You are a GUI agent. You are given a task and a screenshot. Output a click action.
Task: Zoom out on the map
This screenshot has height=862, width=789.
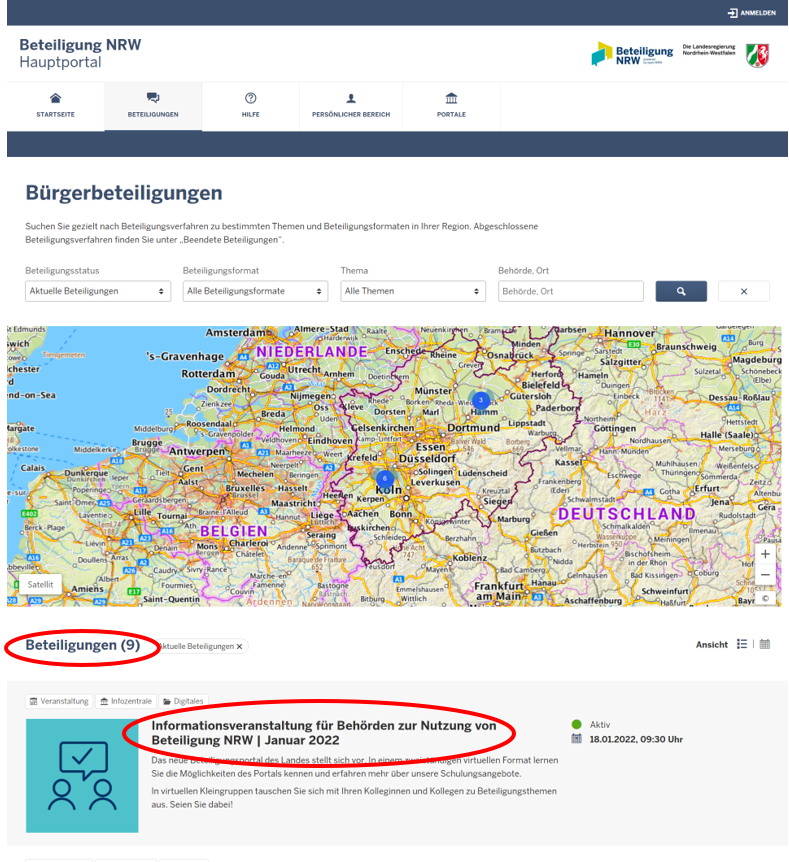tap(765, 575)
